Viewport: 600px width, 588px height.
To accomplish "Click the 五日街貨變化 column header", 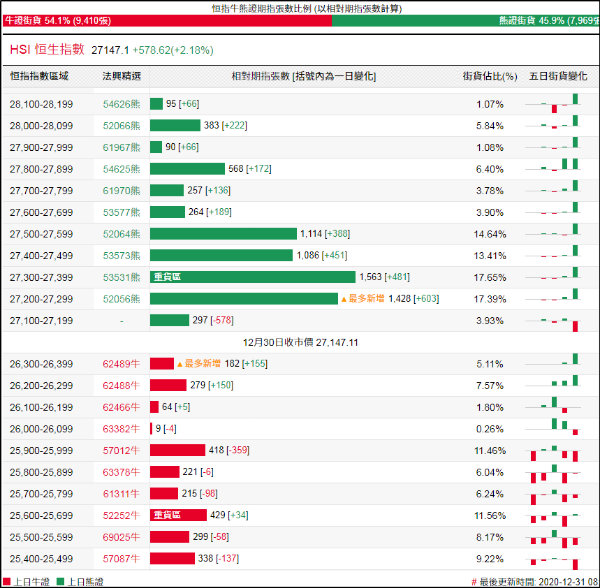I will point(558,76).
